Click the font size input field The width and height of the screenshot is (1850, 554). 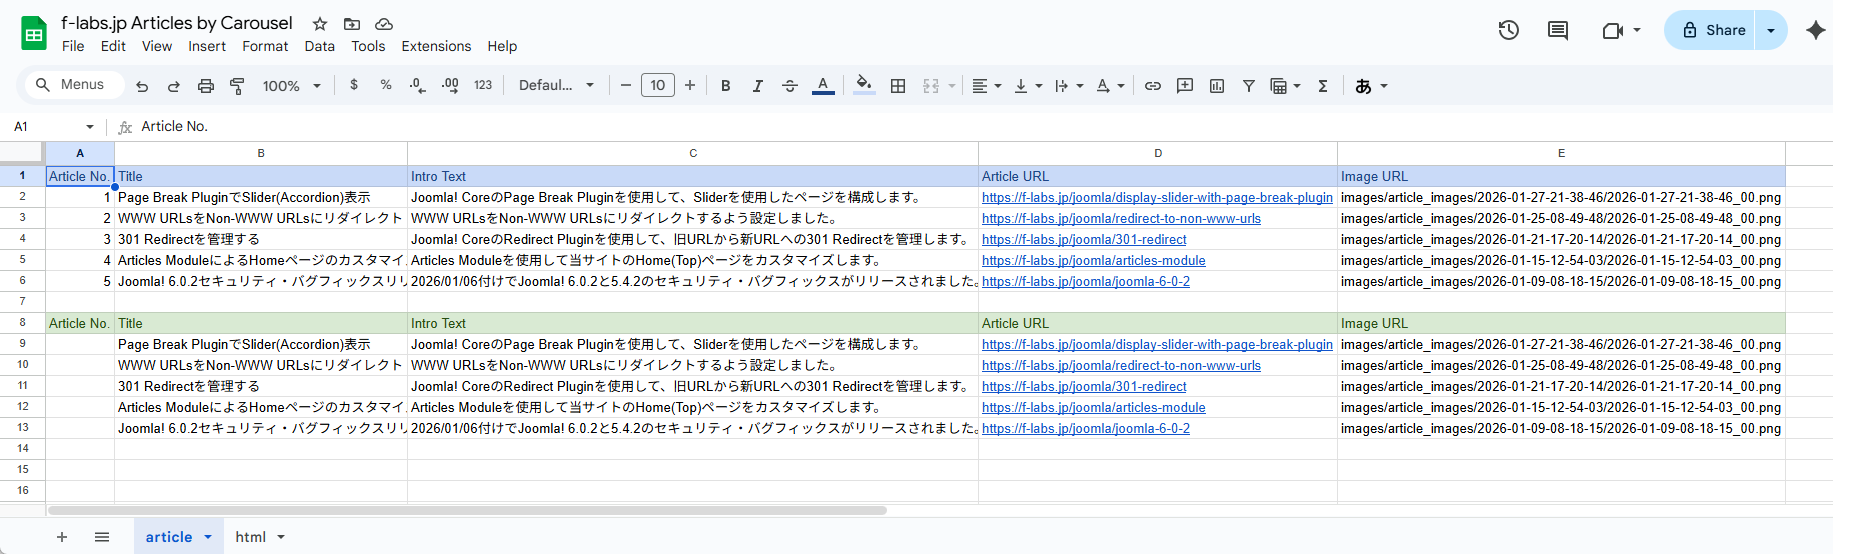click(x=657, y=86)
